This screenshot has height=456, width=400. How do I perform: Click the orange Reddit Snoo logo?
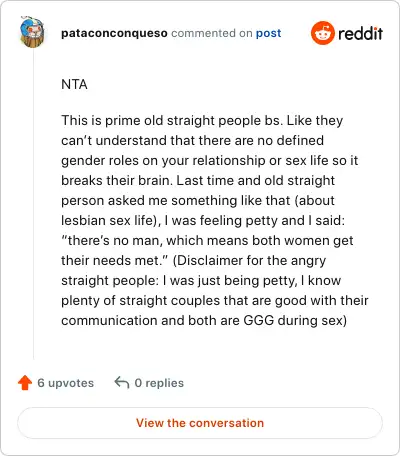[x=322, y=33]
